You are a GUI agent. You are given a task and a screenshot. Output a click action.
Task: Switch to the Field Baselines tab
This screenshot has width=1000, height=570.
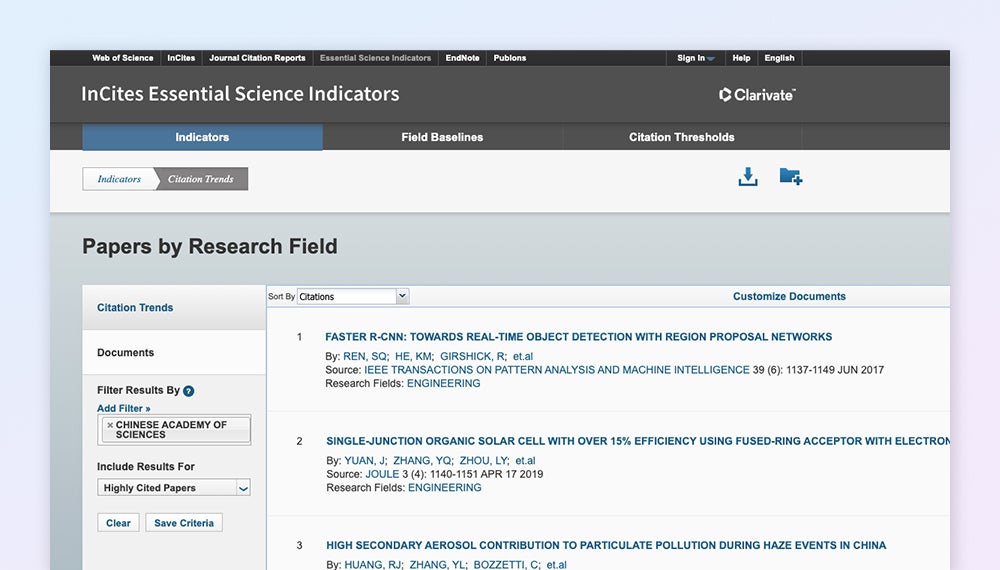pos(442,137)
